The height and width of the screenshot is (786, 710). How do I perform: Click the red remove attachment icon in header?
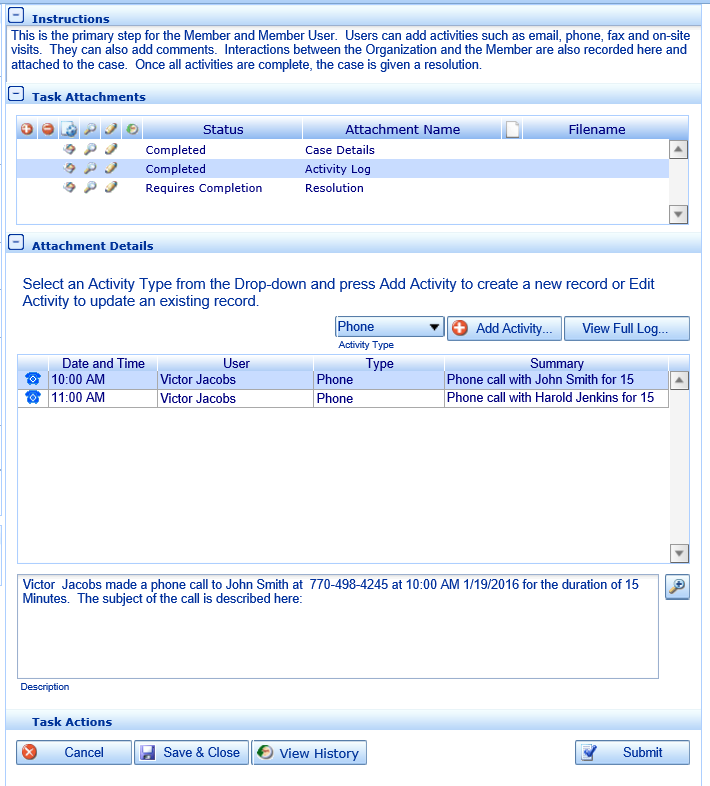pyautogui.click(x=47, y=129)
